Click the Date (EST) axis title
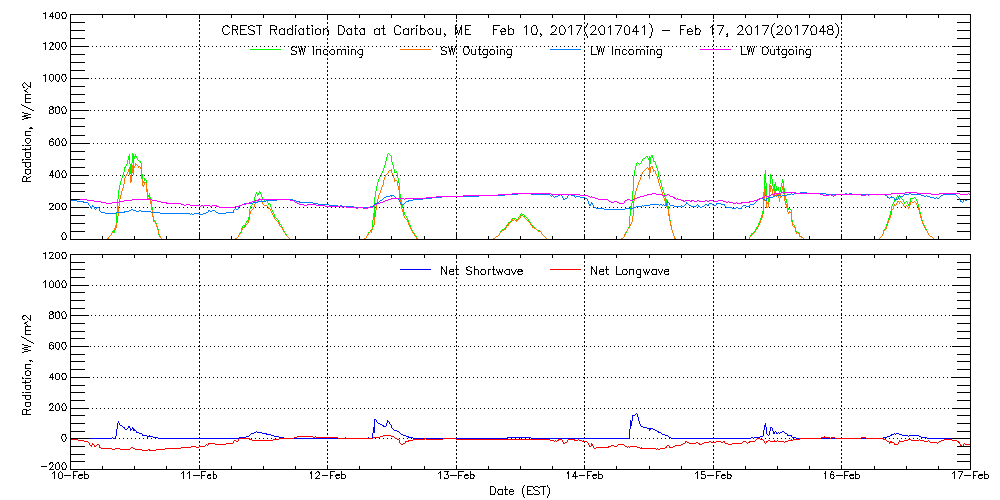 pyautogui.click(x=520, y=492)
